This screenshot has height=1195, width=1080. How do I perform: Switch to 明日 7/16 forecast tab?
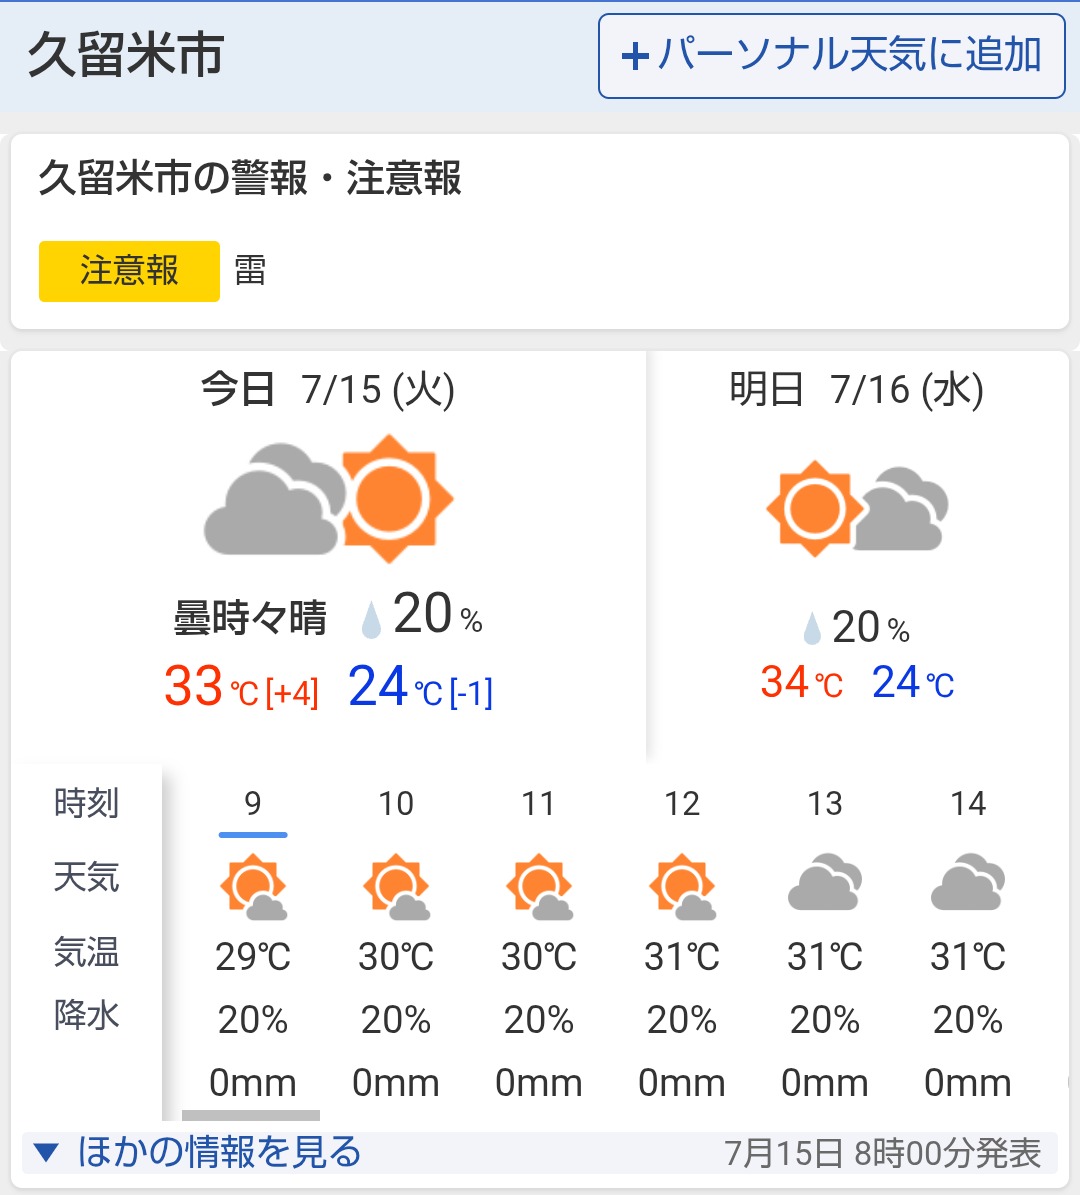pyautogui.click(x=857, y=389)
